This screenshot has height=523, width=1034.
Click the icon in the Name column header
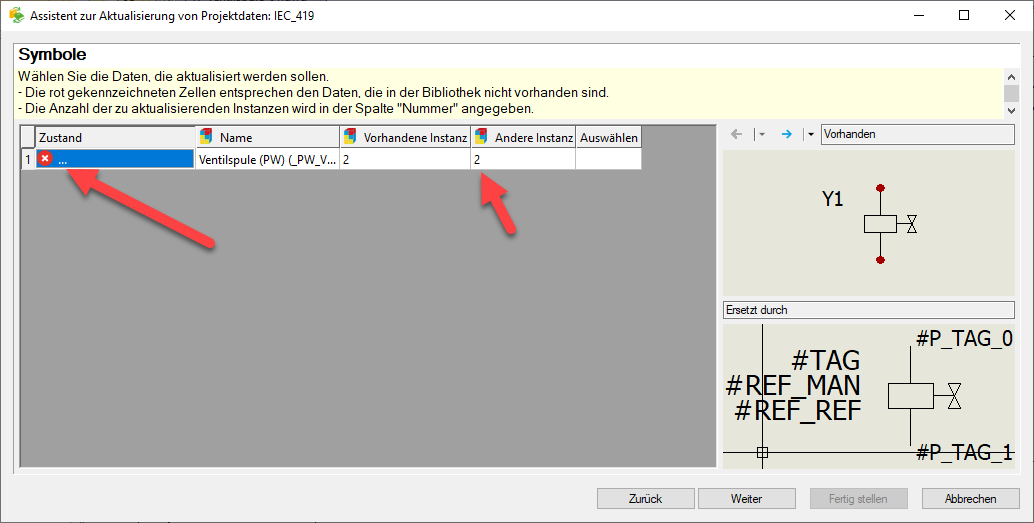[206, 137]
